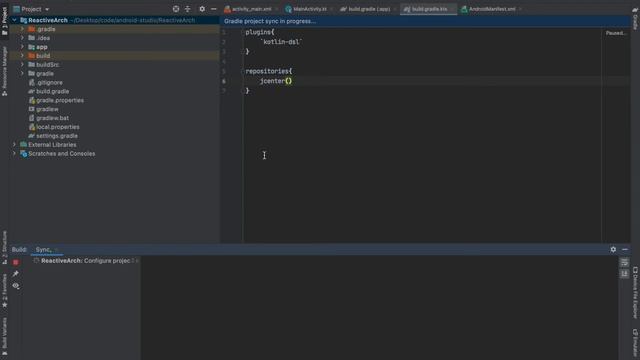The height and width of the screenshot is (360, 640).
Task: Hide the Project panel with minus icon
Action: point(213,9)
